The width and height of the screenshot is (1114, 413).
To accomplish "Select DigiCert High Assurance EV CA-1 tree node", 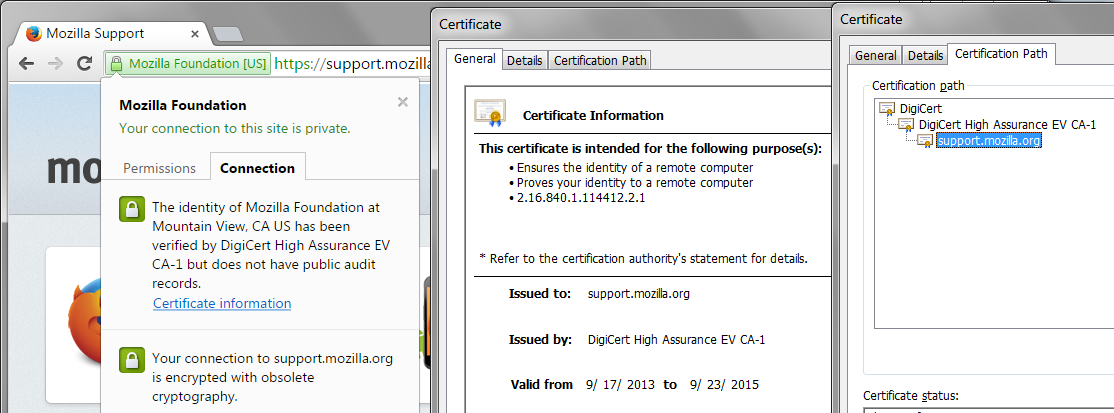I will pos(1007,124).
